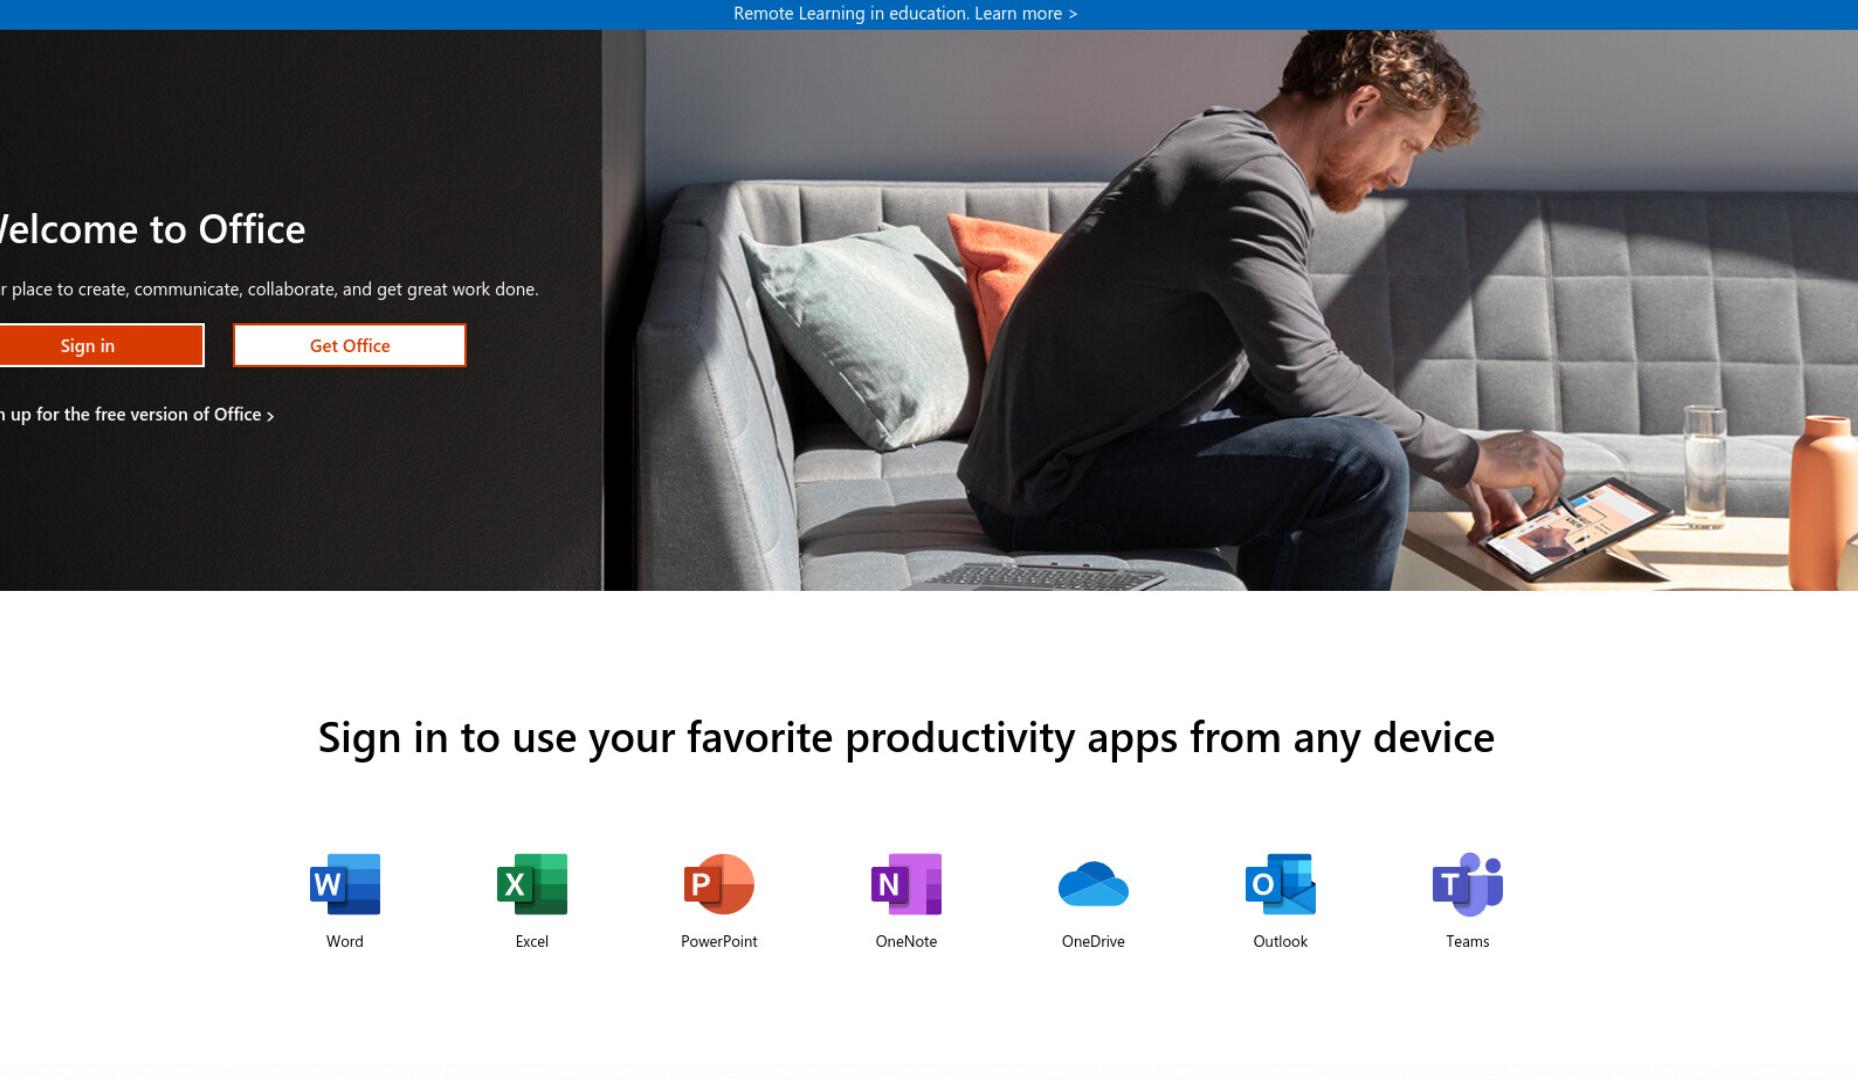Screen dimensions: 1858x1080
Task: Click the OneDrive label text
Action: [x=1093, y=941]
